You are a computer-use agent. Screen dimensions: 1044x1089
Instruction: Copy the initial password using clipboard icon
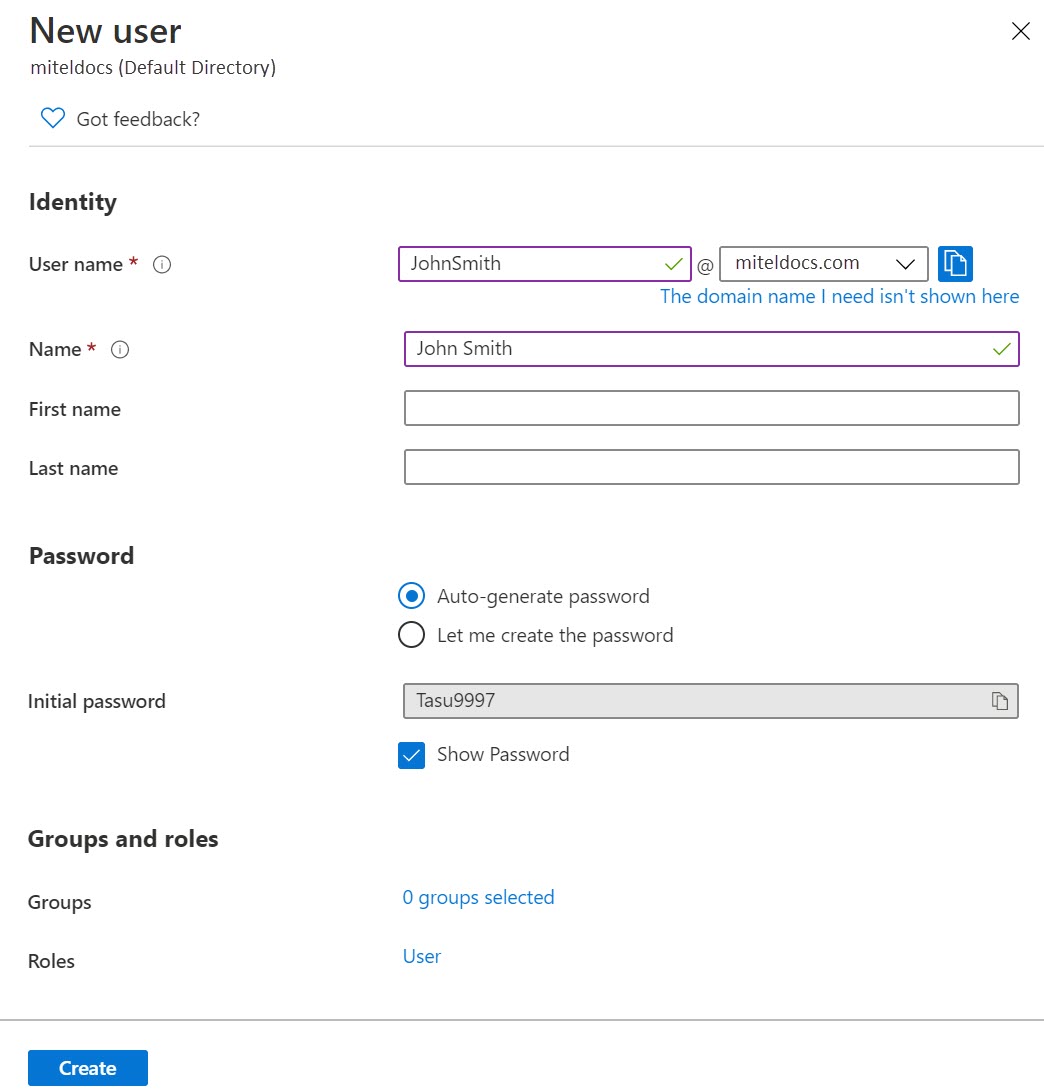click(999, 701)
